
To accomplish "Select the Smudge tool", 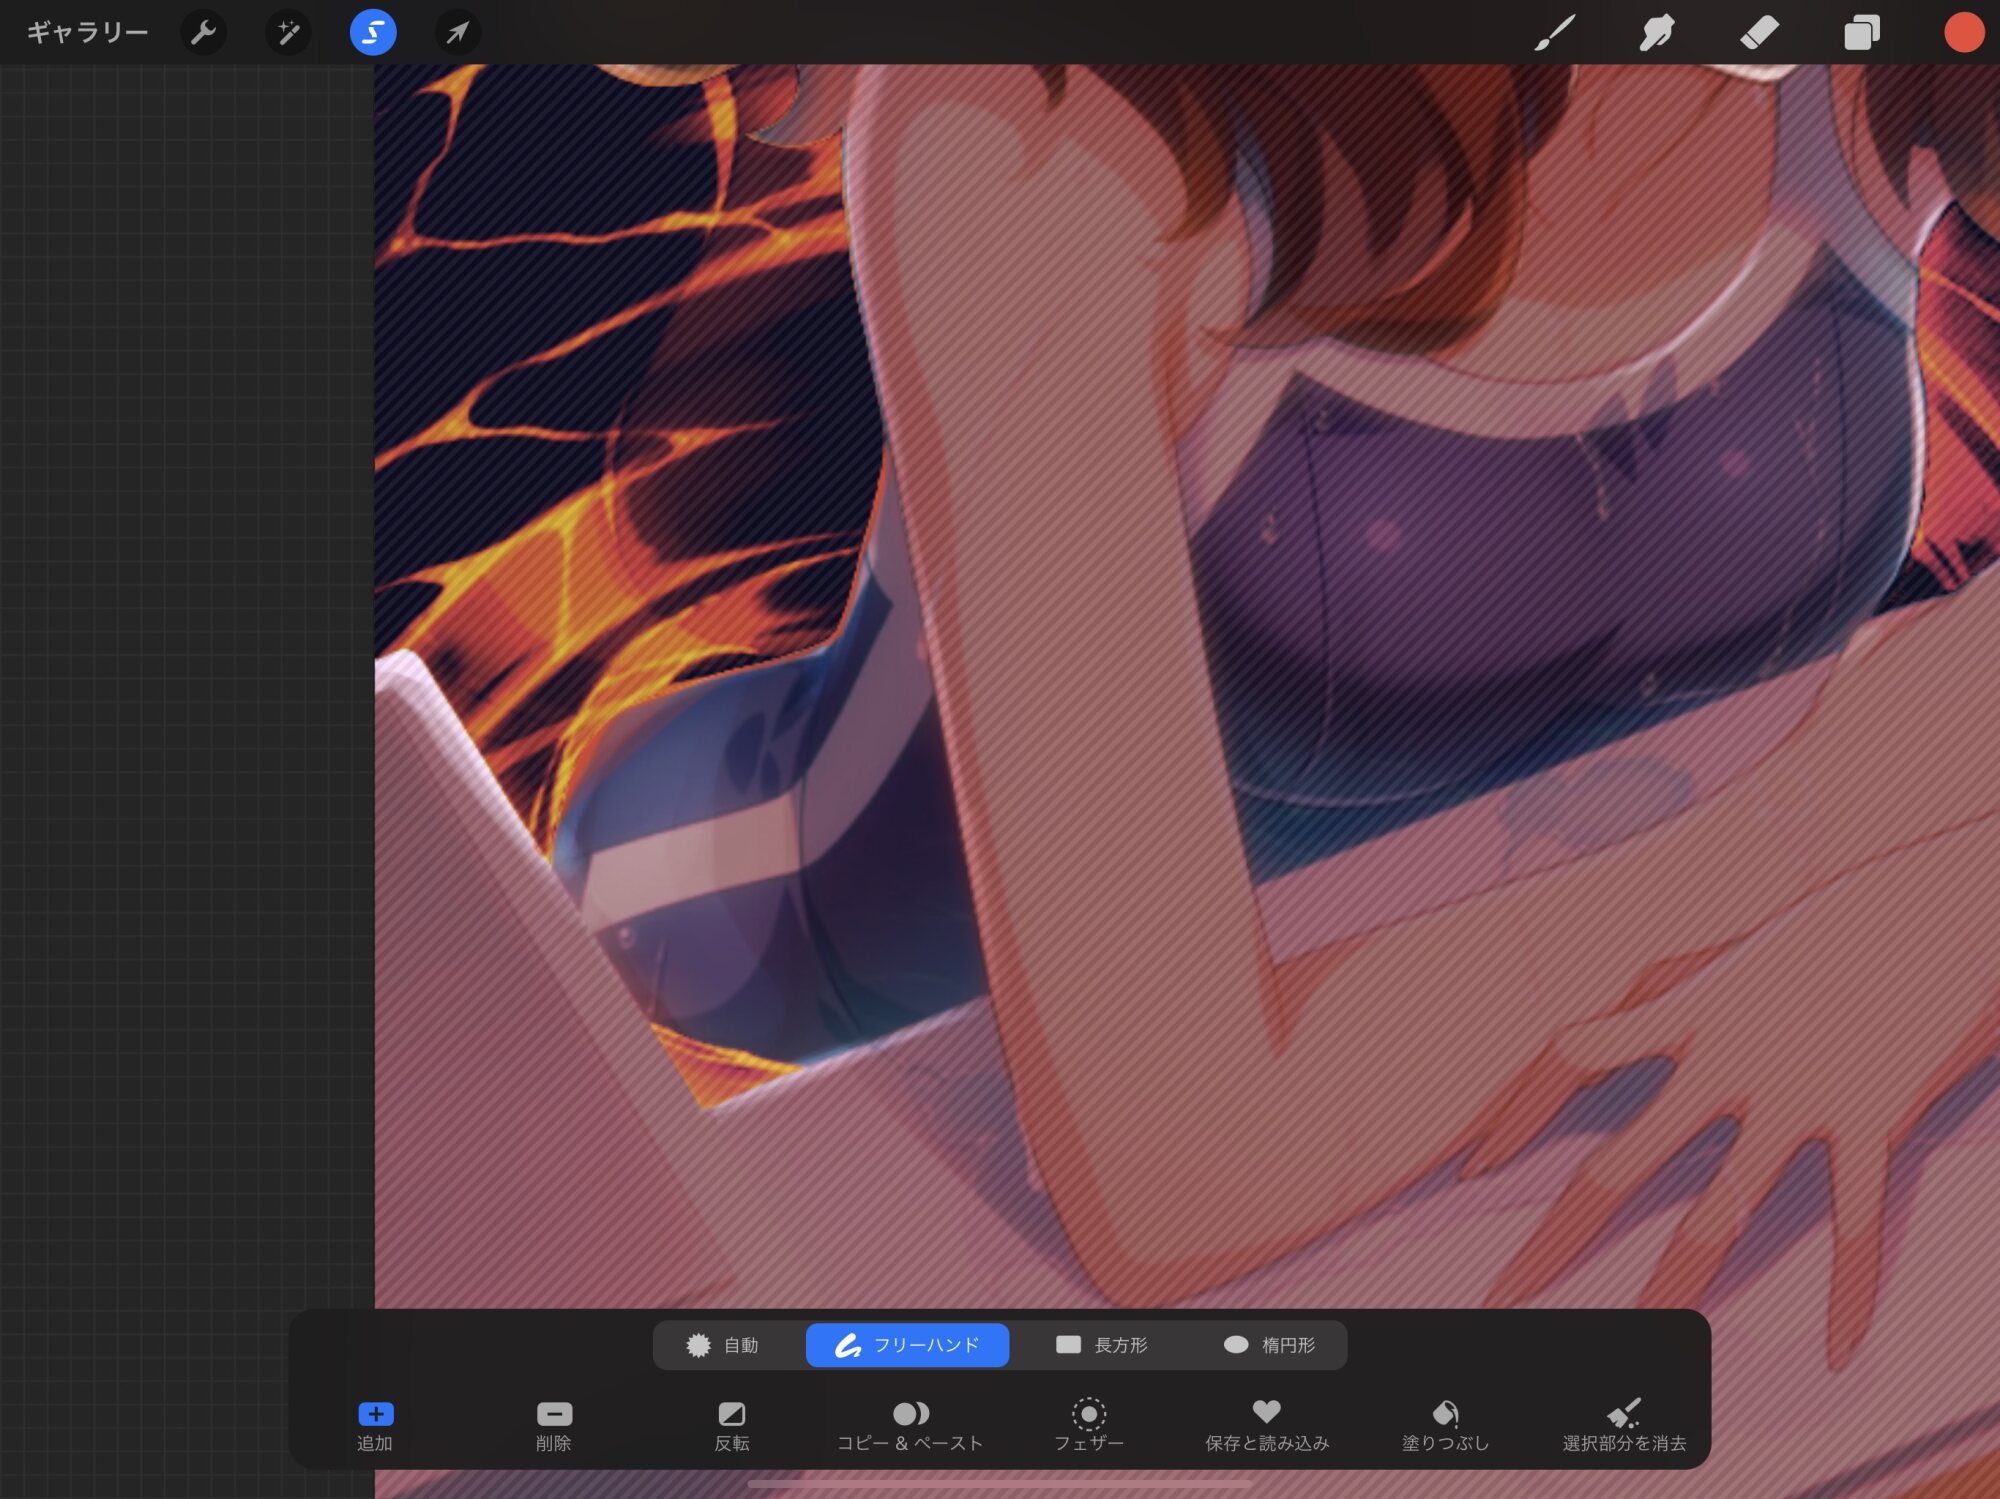I will pyautogui.click(x=1657, y=33).
